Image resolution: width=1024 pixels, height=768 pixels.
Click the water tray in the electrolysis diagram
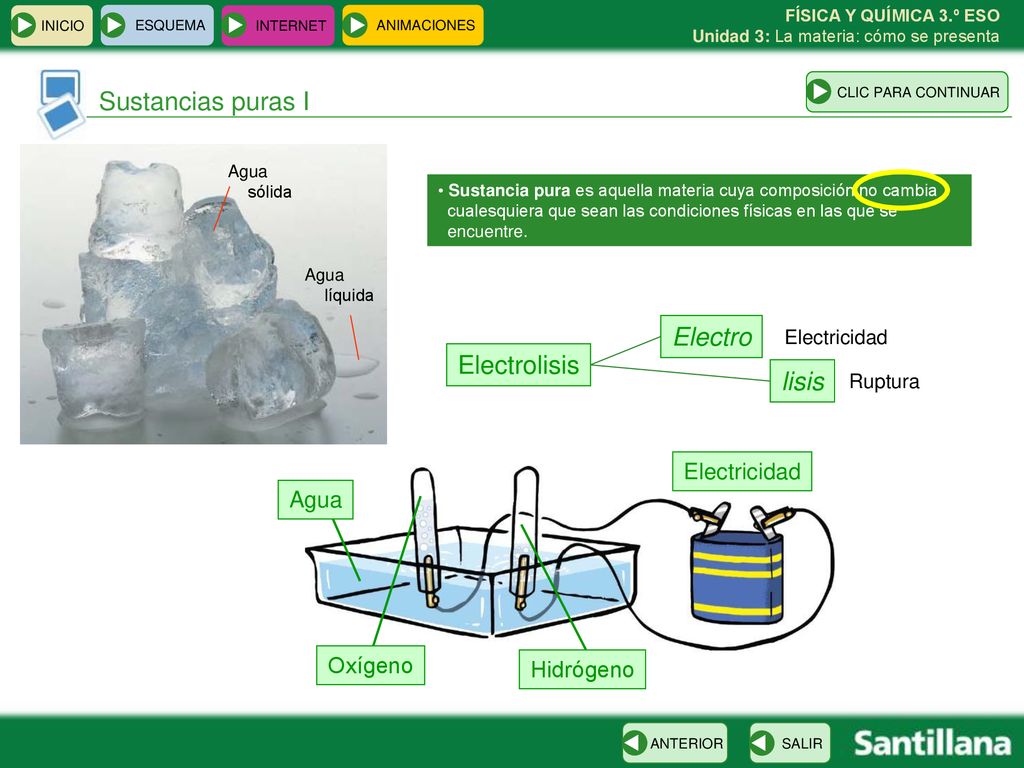coord(472,581)
